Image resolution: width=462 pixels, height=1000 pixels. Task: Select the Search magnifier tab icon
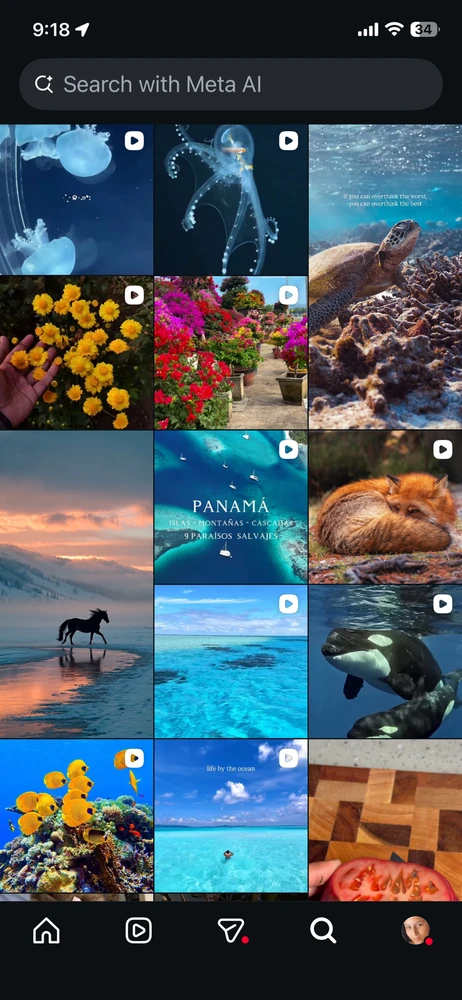coord(323,930)
